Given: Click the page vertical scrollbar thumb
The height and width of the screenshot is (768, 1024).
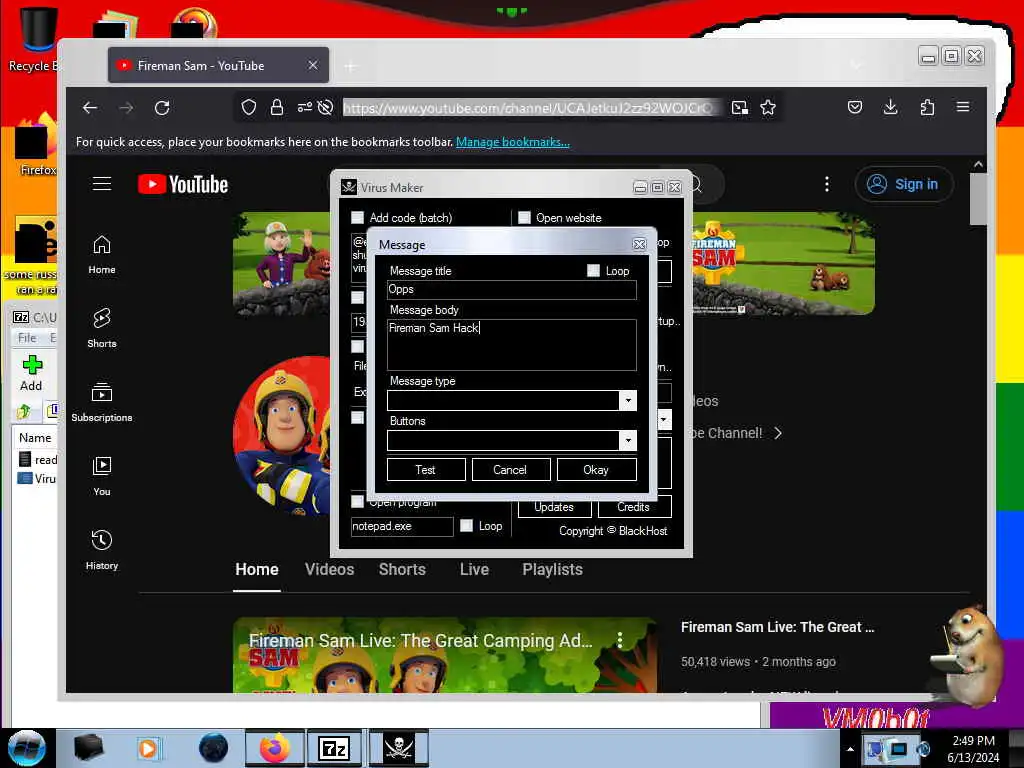Looking at the screenshot, I should (x=978, y=199).
